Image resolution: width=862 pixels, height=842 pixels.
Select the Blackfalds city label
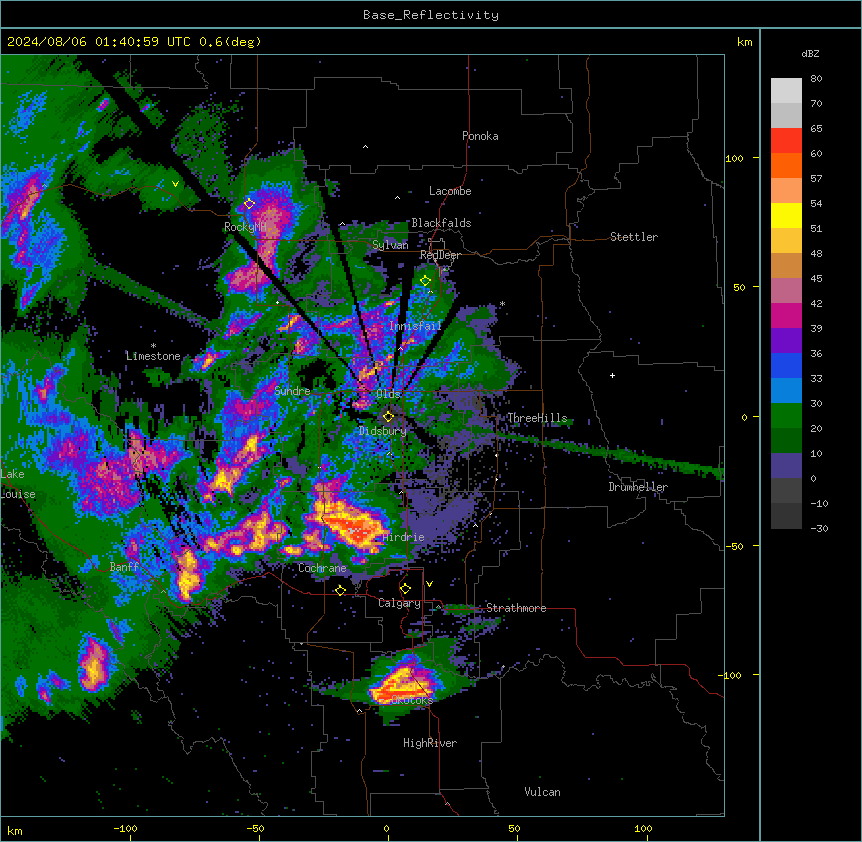[441, 223]
